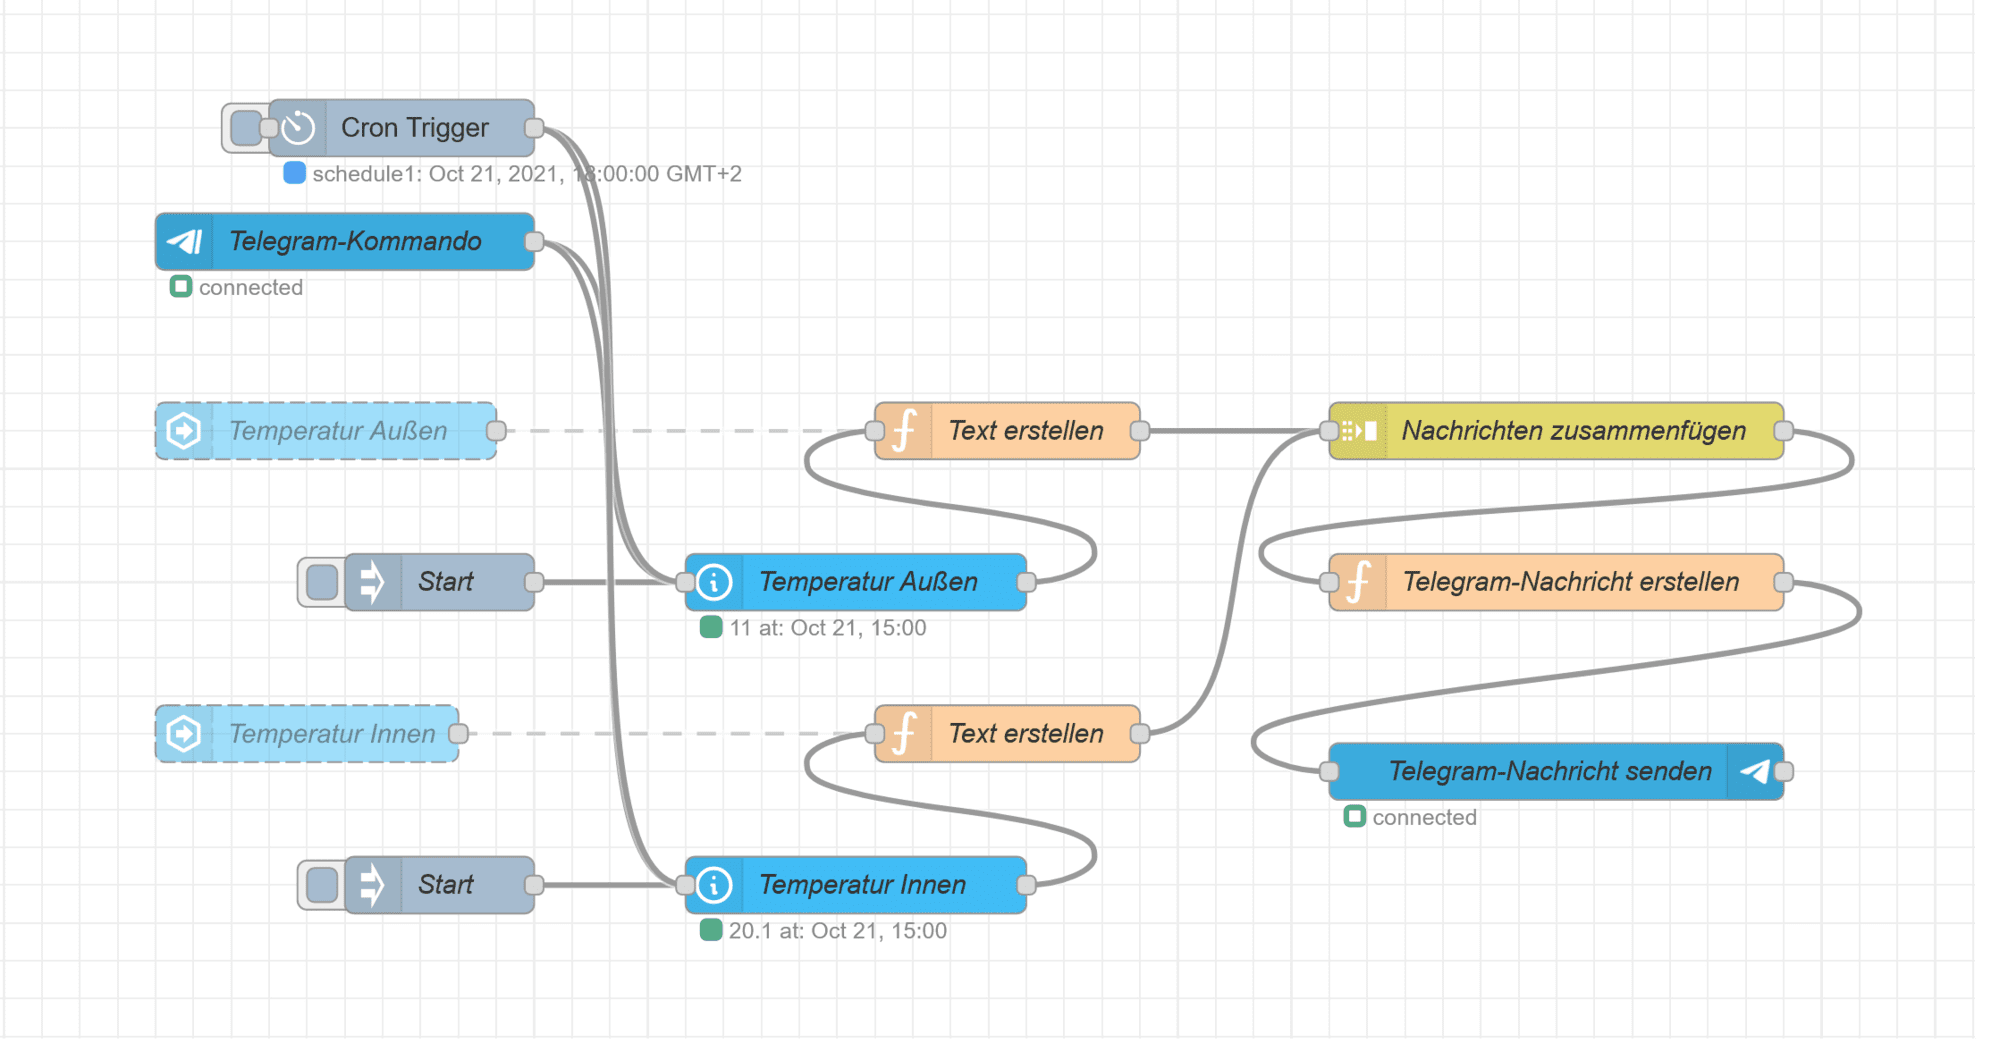The image size is (2000, 1051).
Task: Click lower Text erstellen input port
Action: [x=875, y=734]
